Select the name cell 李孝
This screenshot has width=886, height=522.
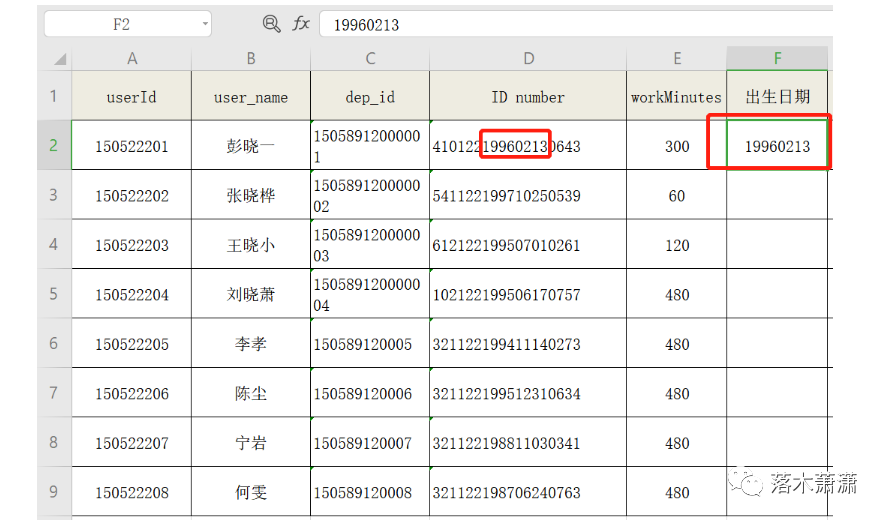click(251, 343)
